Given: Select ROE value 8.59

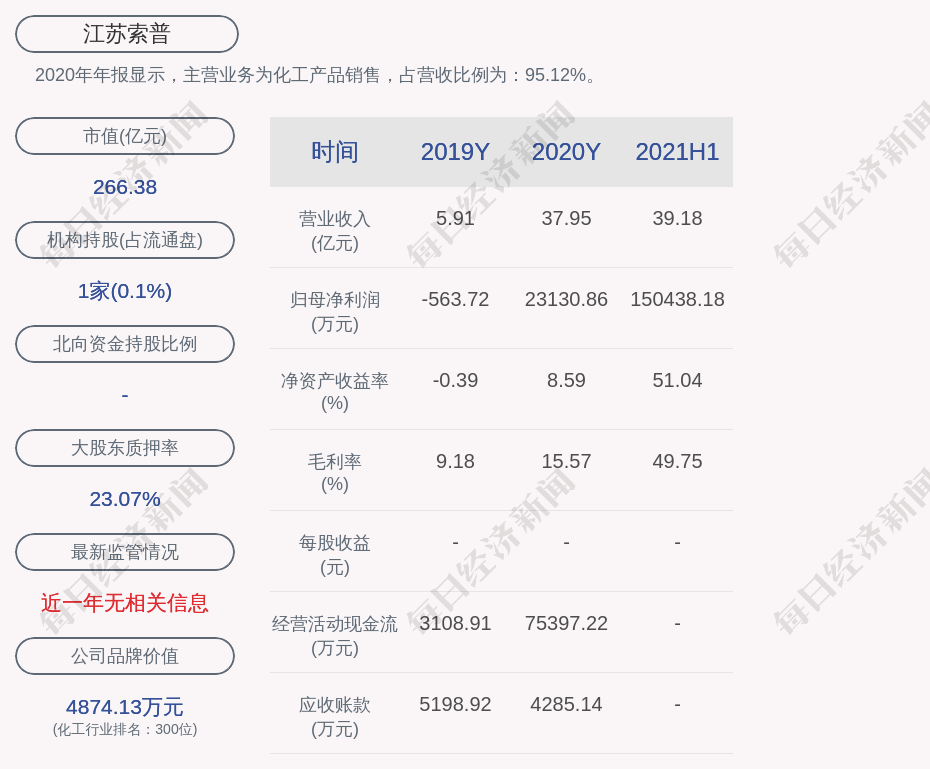Looking at the screenshot, I should pyautogui.click(x=566, y=380).
